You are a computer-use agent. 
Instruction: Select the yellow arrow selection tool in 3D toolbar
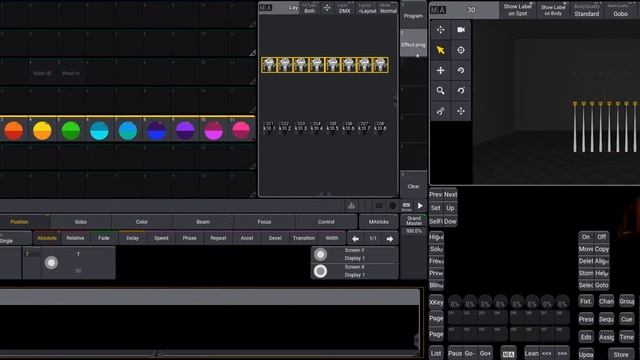[440, 50]
